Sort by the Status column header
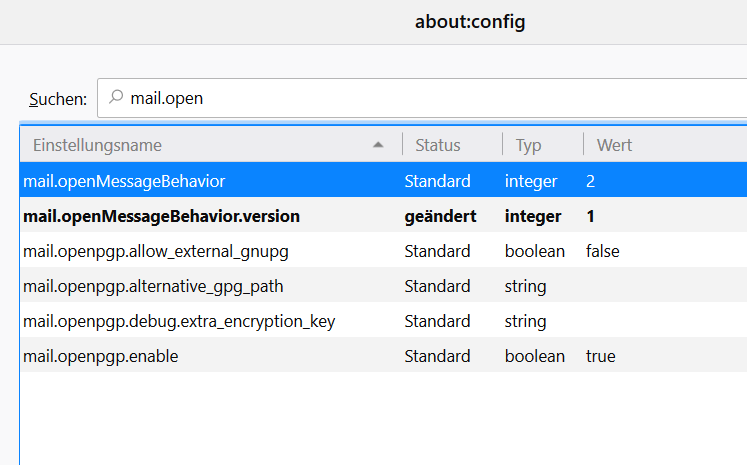Image resolution: width=747 pixels, height=465 pixels. click(x=438, y=145)
